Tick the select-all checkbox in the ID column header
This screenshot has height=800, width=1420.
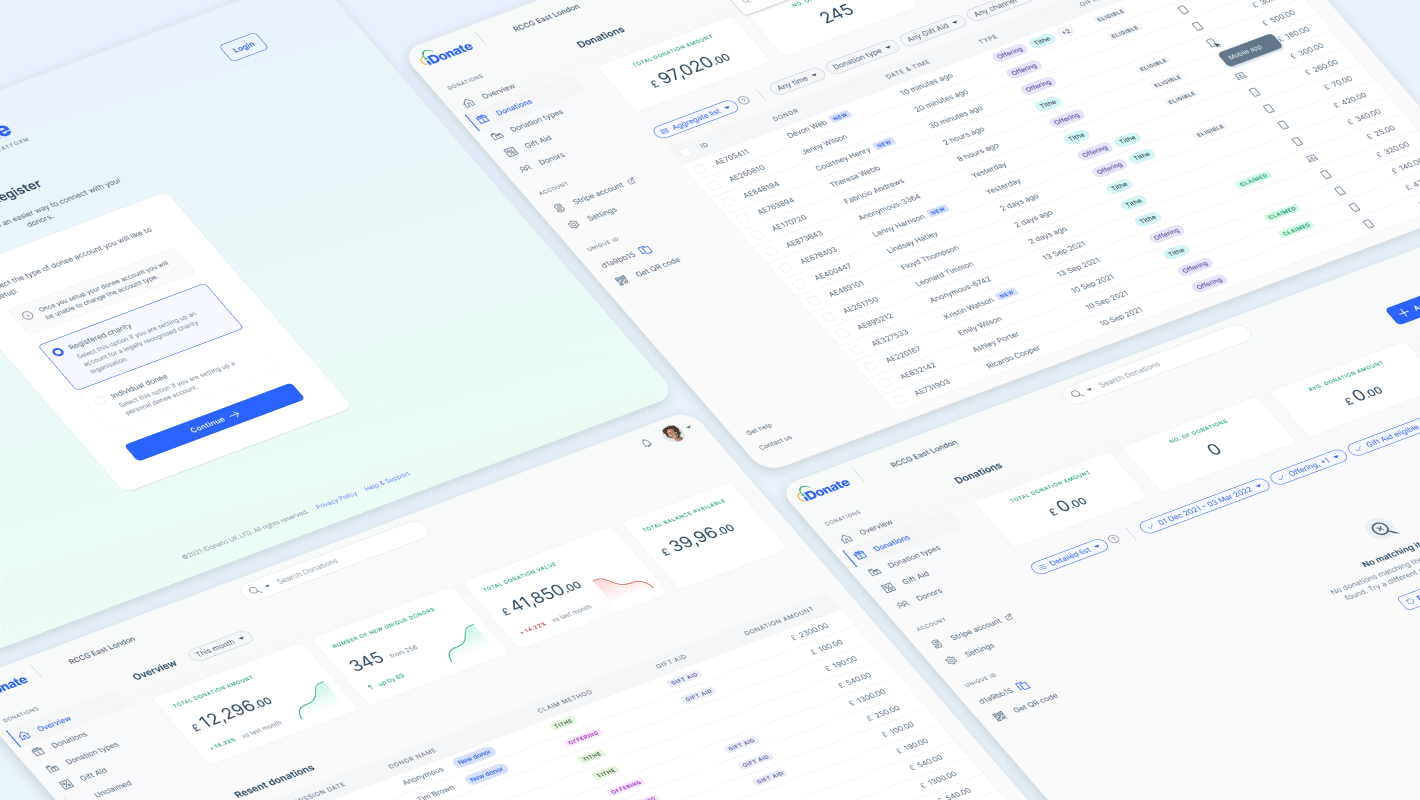(686, 153)
